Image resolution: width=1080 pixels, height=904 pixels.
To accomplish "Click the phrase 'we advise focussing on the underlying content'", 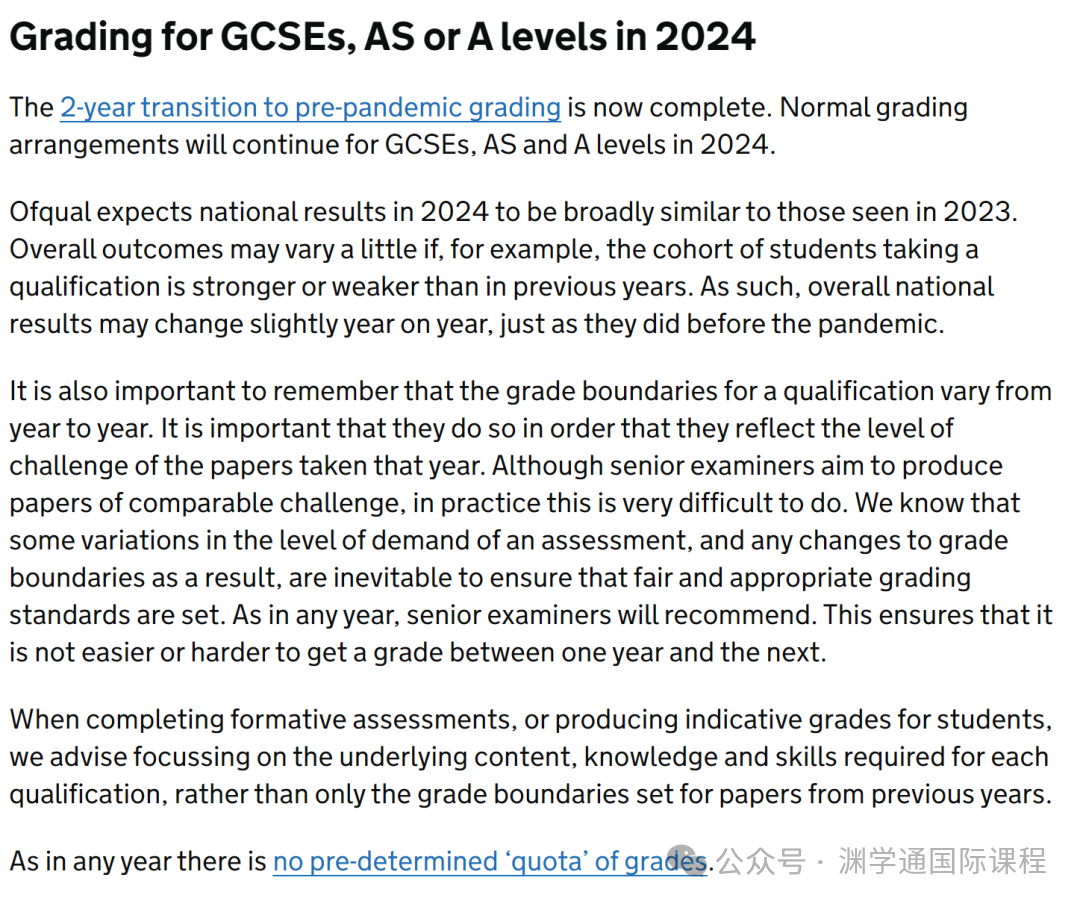I will 291,757.
